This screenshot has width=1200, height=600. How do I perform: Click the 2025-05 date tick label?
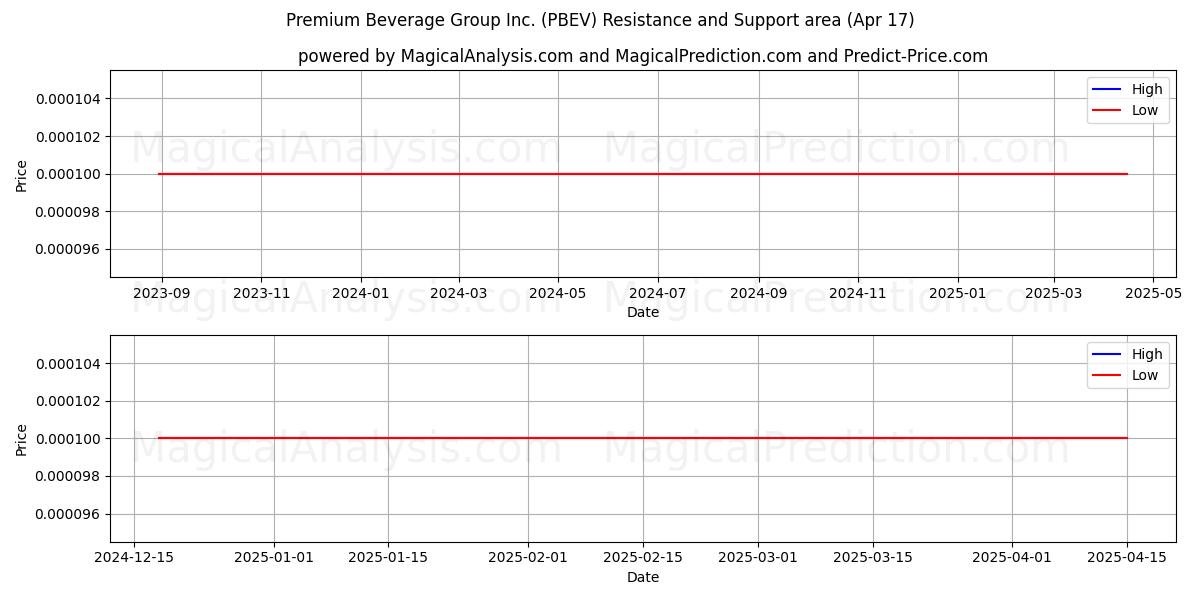point(1153,295)
